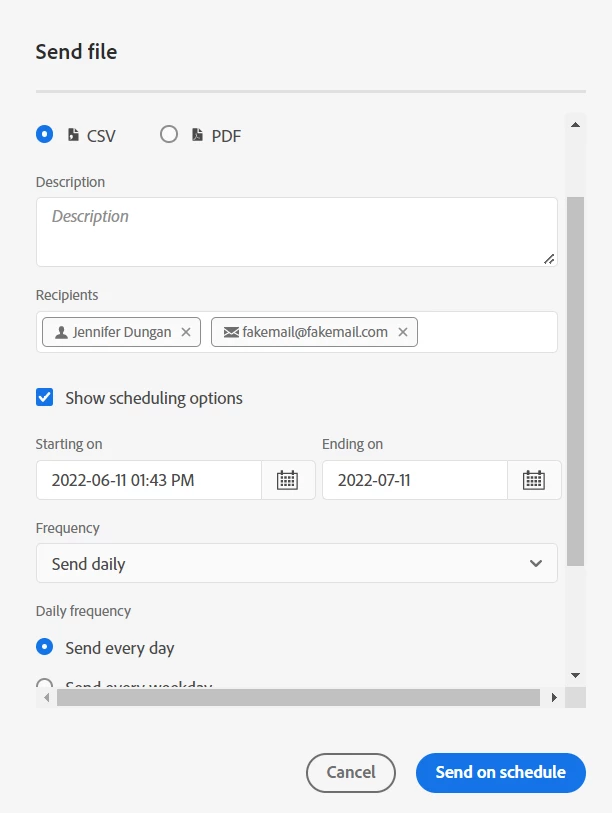Remove Jennifer Dungan from recipients

tap(186, 332)
